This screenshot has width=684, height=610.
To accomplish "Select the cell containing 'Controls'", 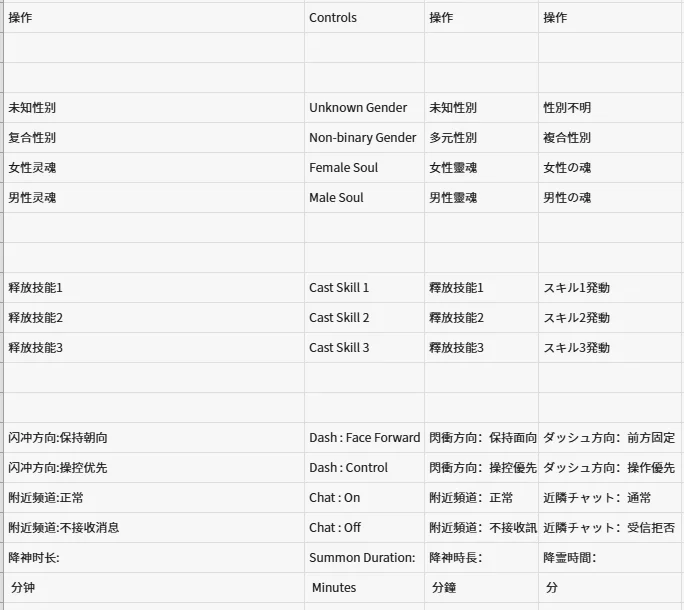I will click(364, 17).
